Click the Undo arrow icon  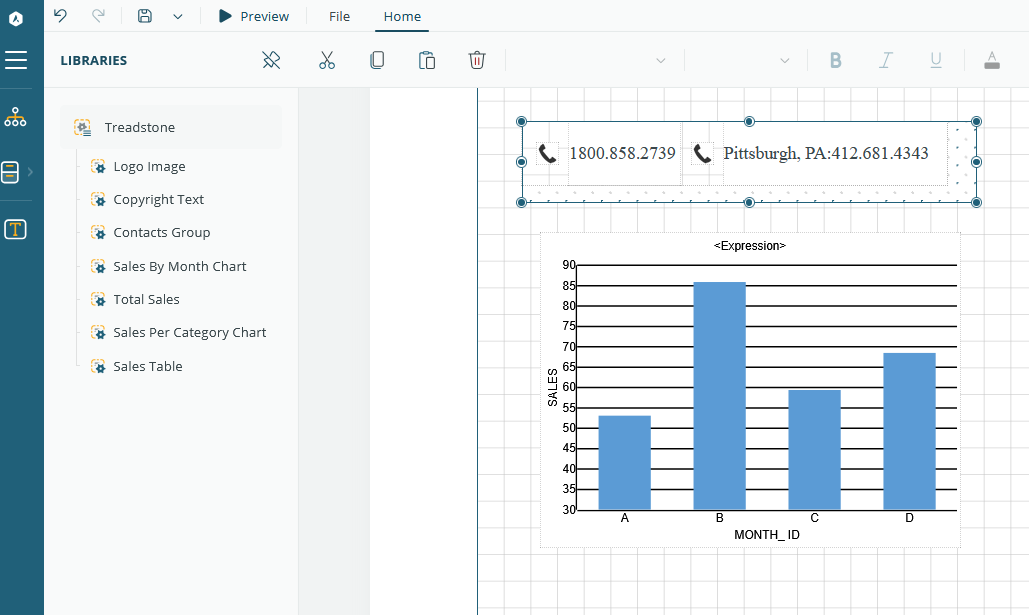pyautogui.click(x=60, y=16)
